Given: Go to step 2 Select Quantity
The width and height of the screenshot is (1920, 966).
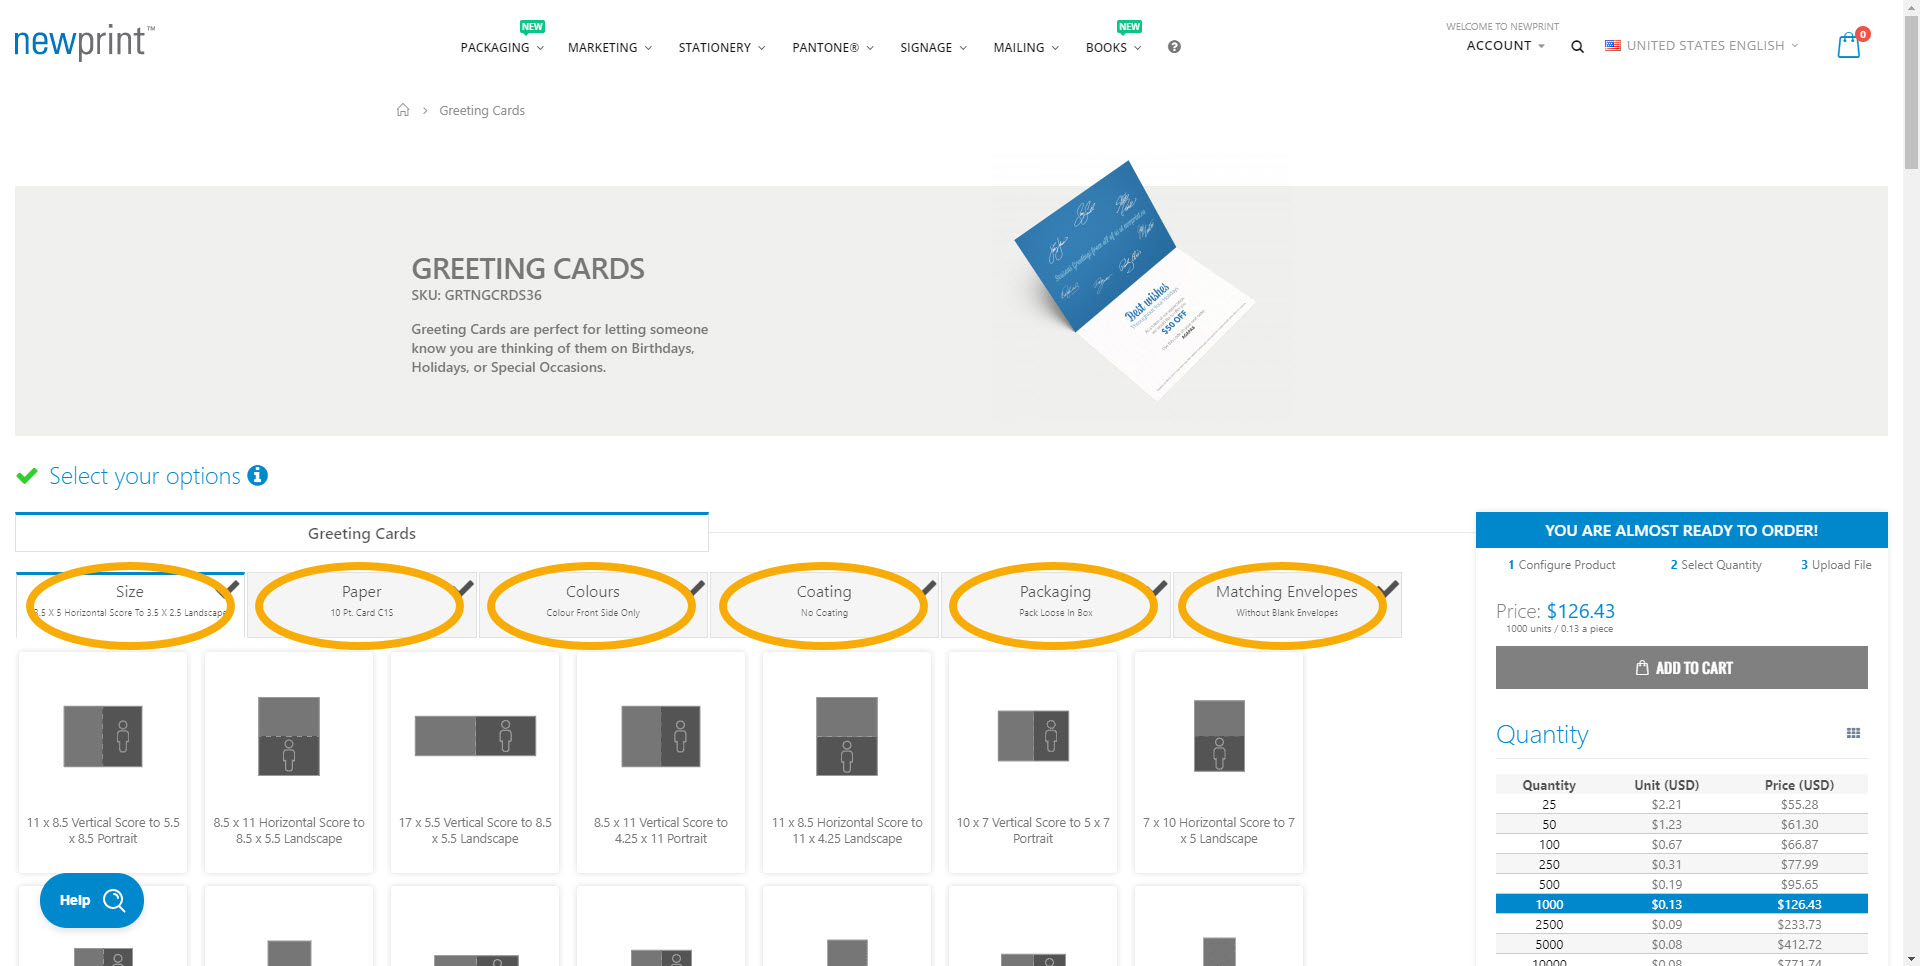Looking at the screenshot, I should click(1716, 565).
